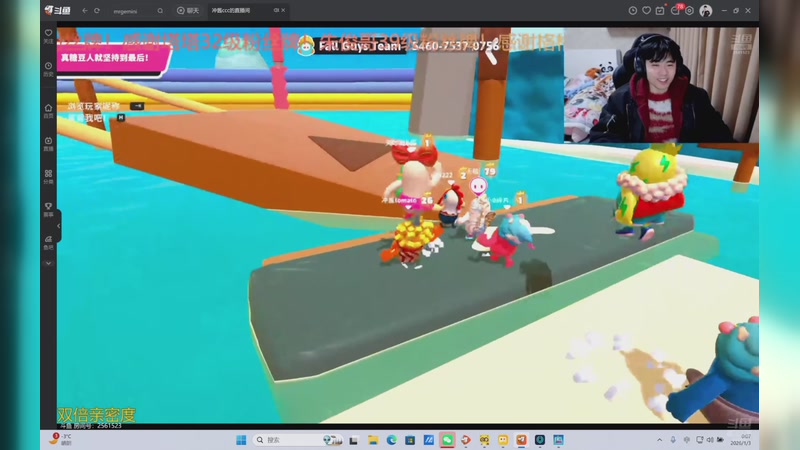Open the user profile avatar

(x=706, y=11)
